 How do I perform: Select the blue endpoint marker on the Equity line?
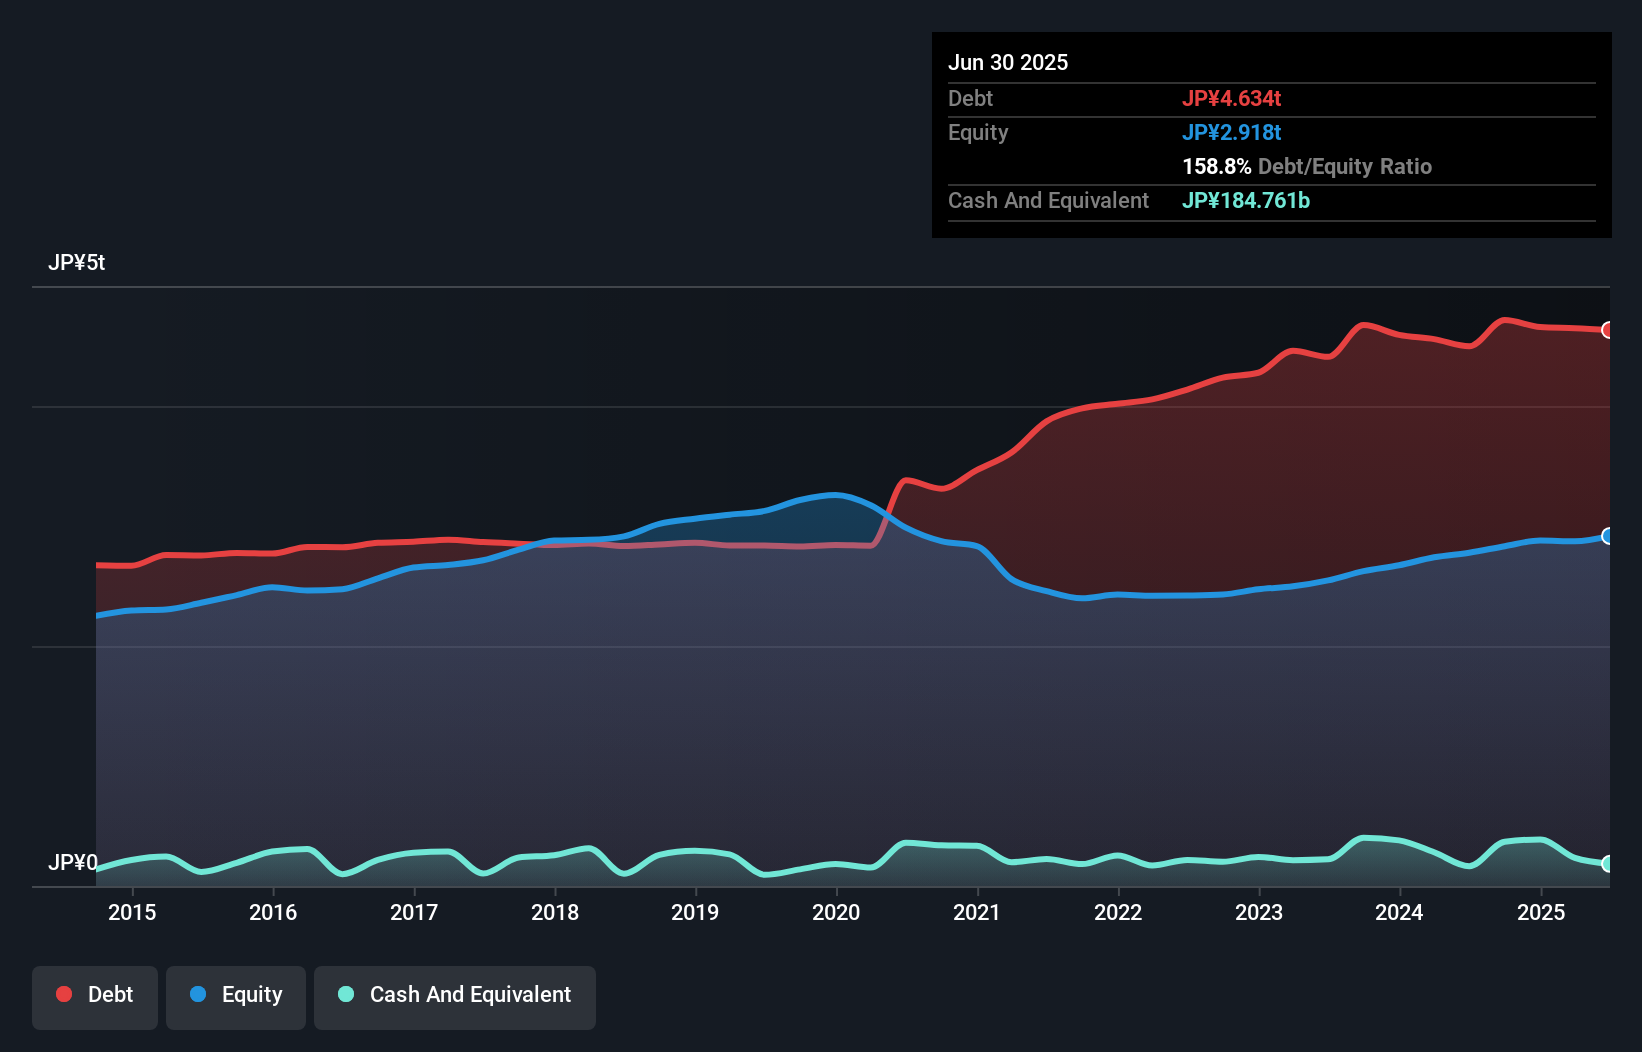click(1607, 538)
